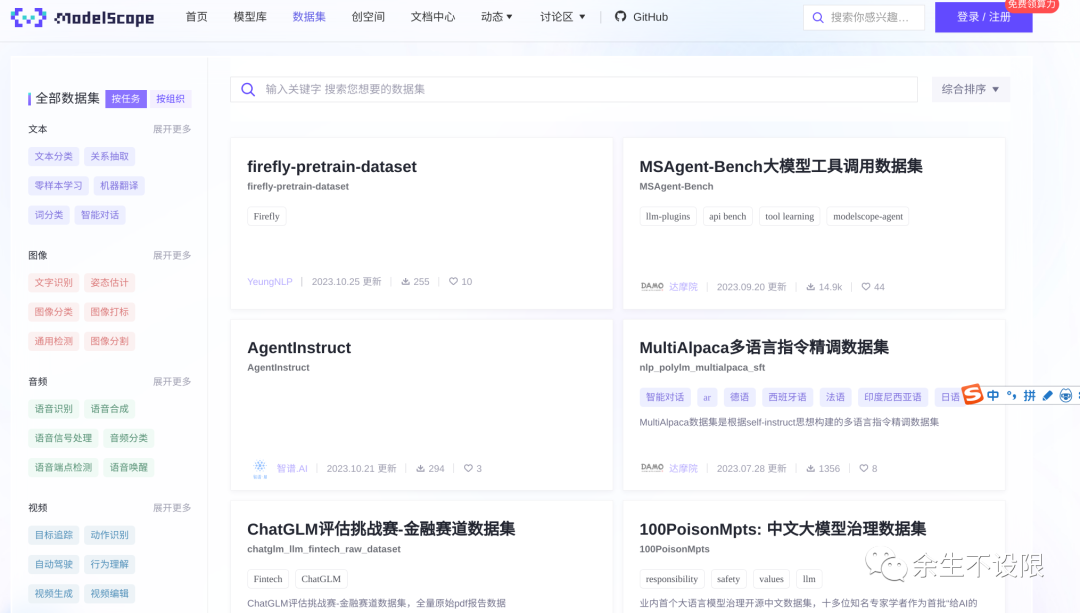Click the 西班牙语 language tag
Viewport: 1080px width, 613px height.
coord(787,397)
